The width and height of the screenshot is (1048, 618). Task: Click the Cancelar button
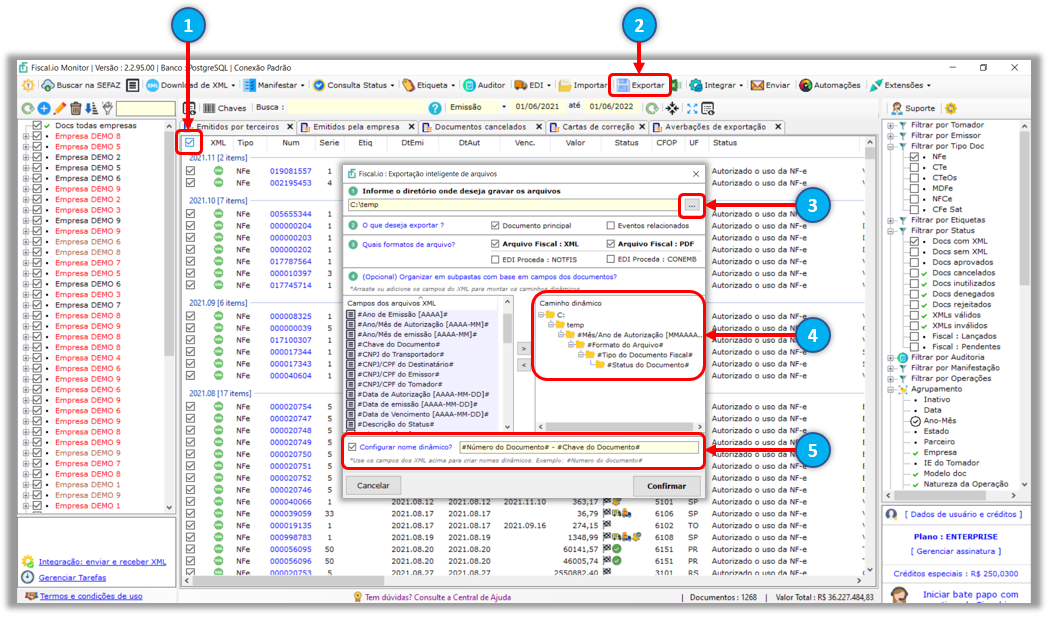click(x=373, y=486)
